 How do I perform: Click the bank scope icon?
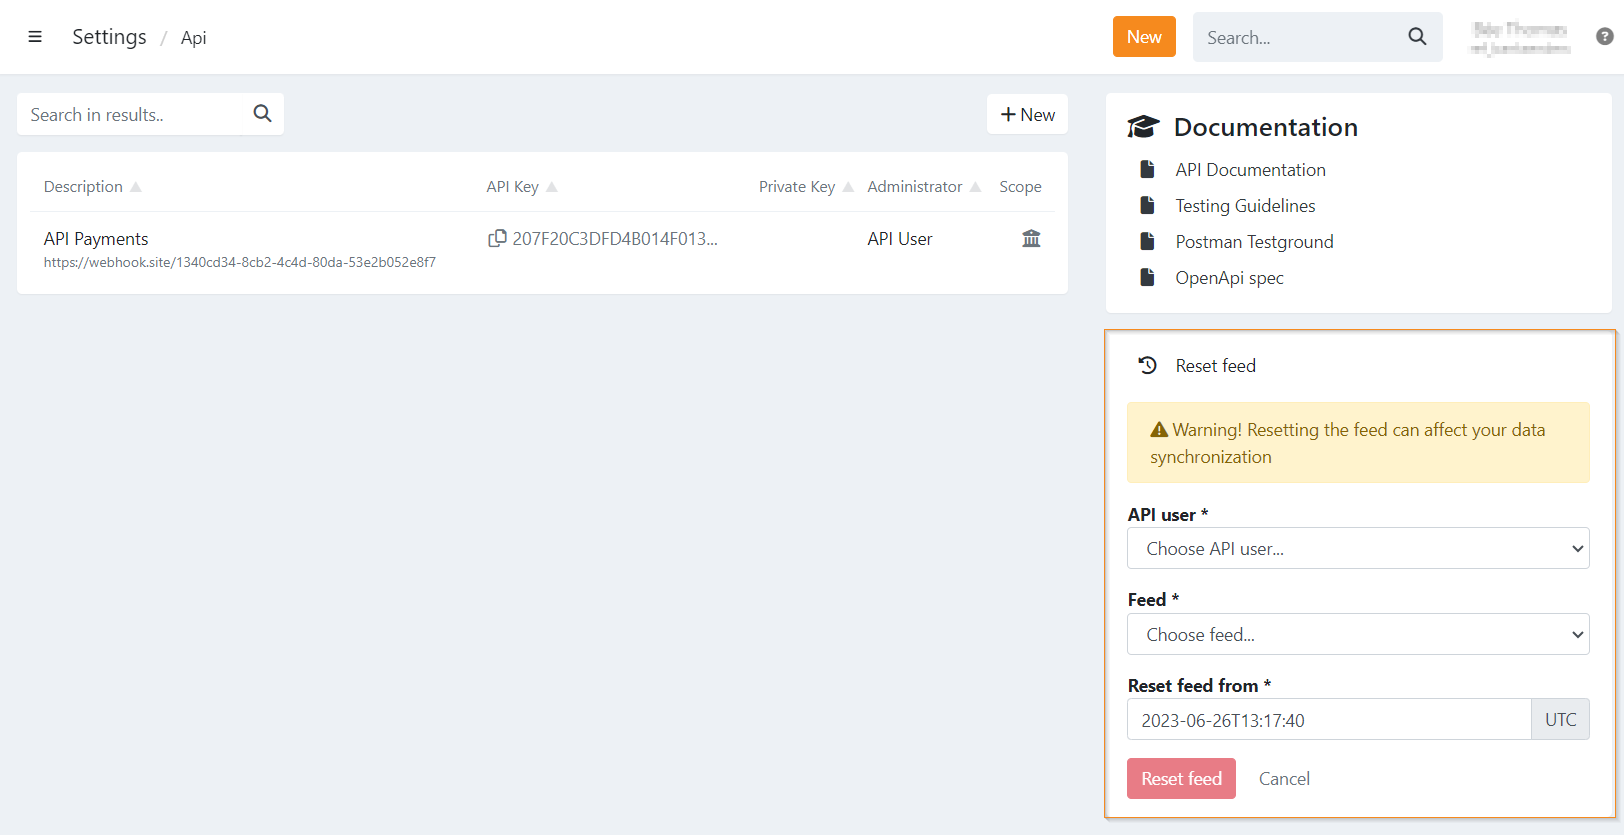[x=1031, y=238]
